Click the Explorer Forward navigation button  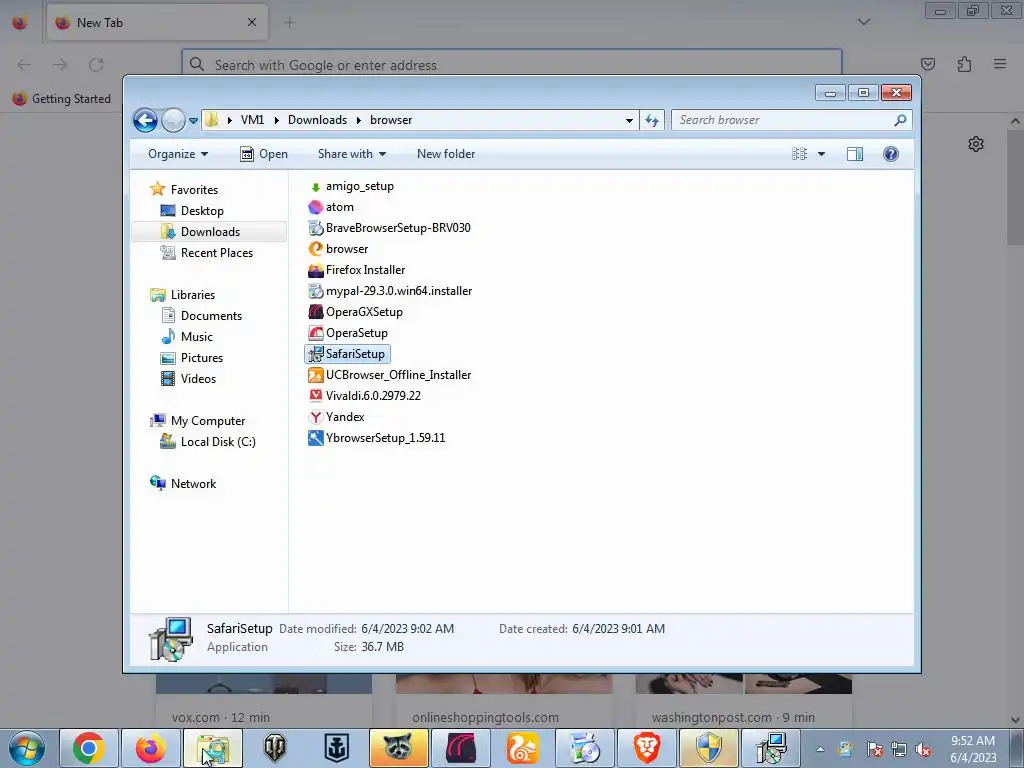[x=173, y=120]
